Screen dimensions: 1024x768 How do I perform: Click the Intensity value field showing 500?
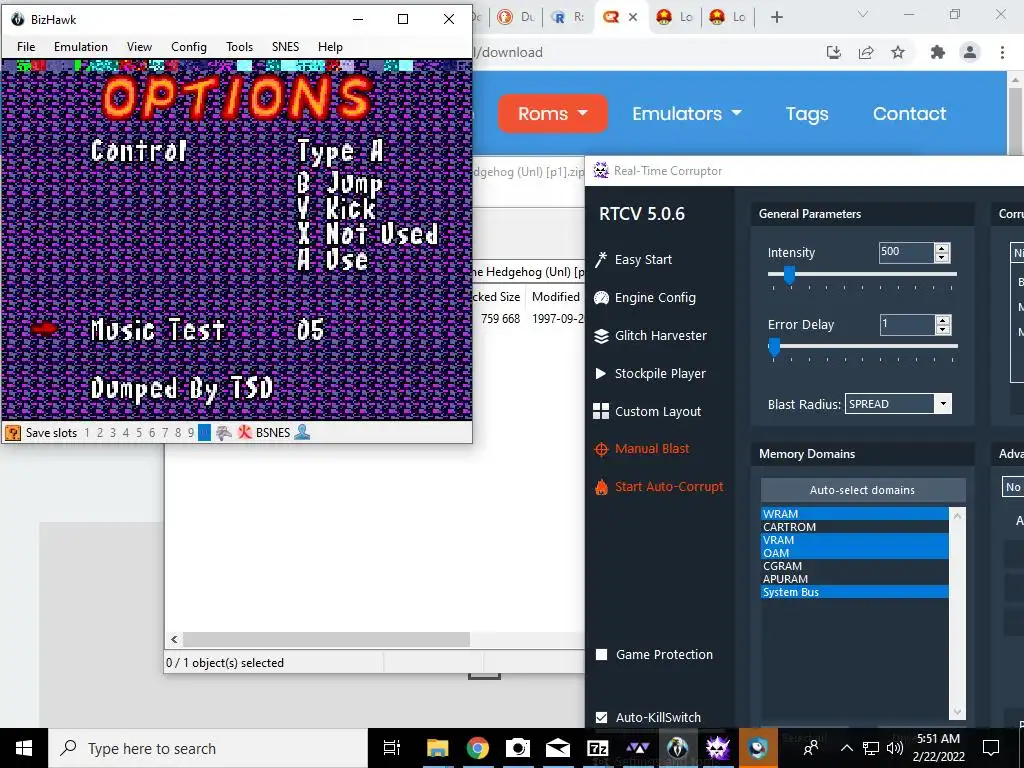(906, 252)
